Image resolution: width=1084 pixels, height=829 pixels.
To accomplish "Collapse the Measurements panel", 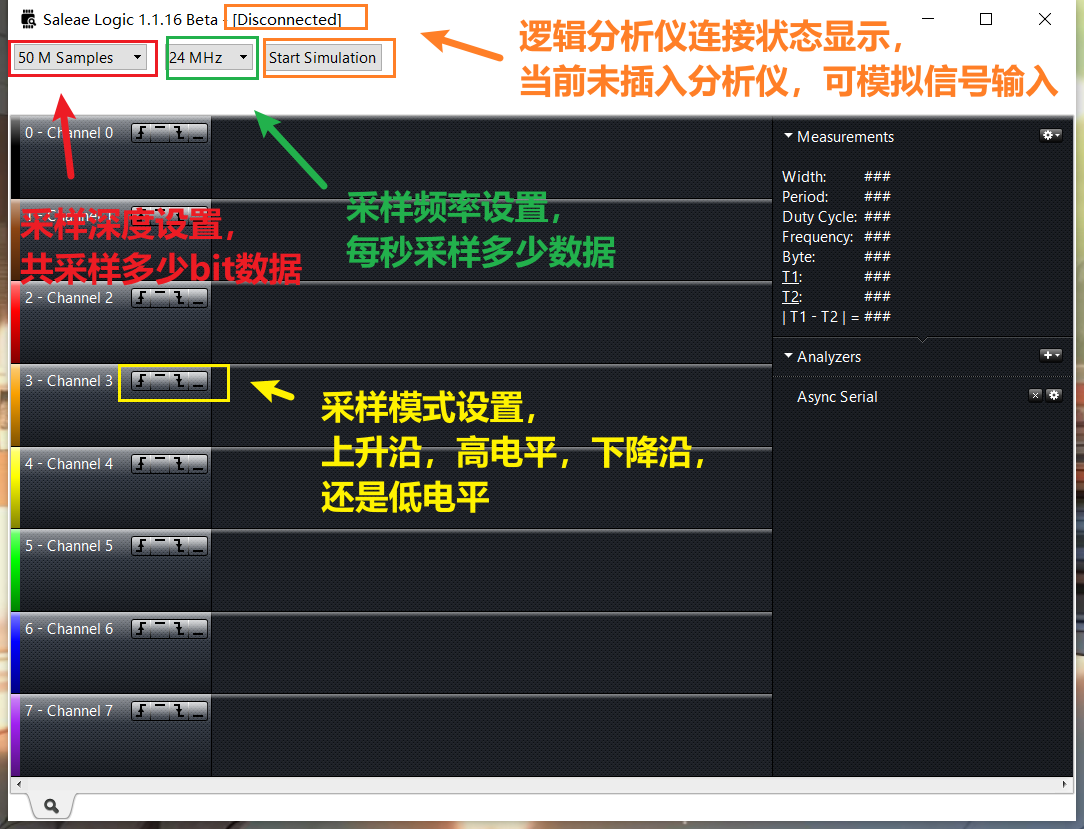I will (790, 136).
